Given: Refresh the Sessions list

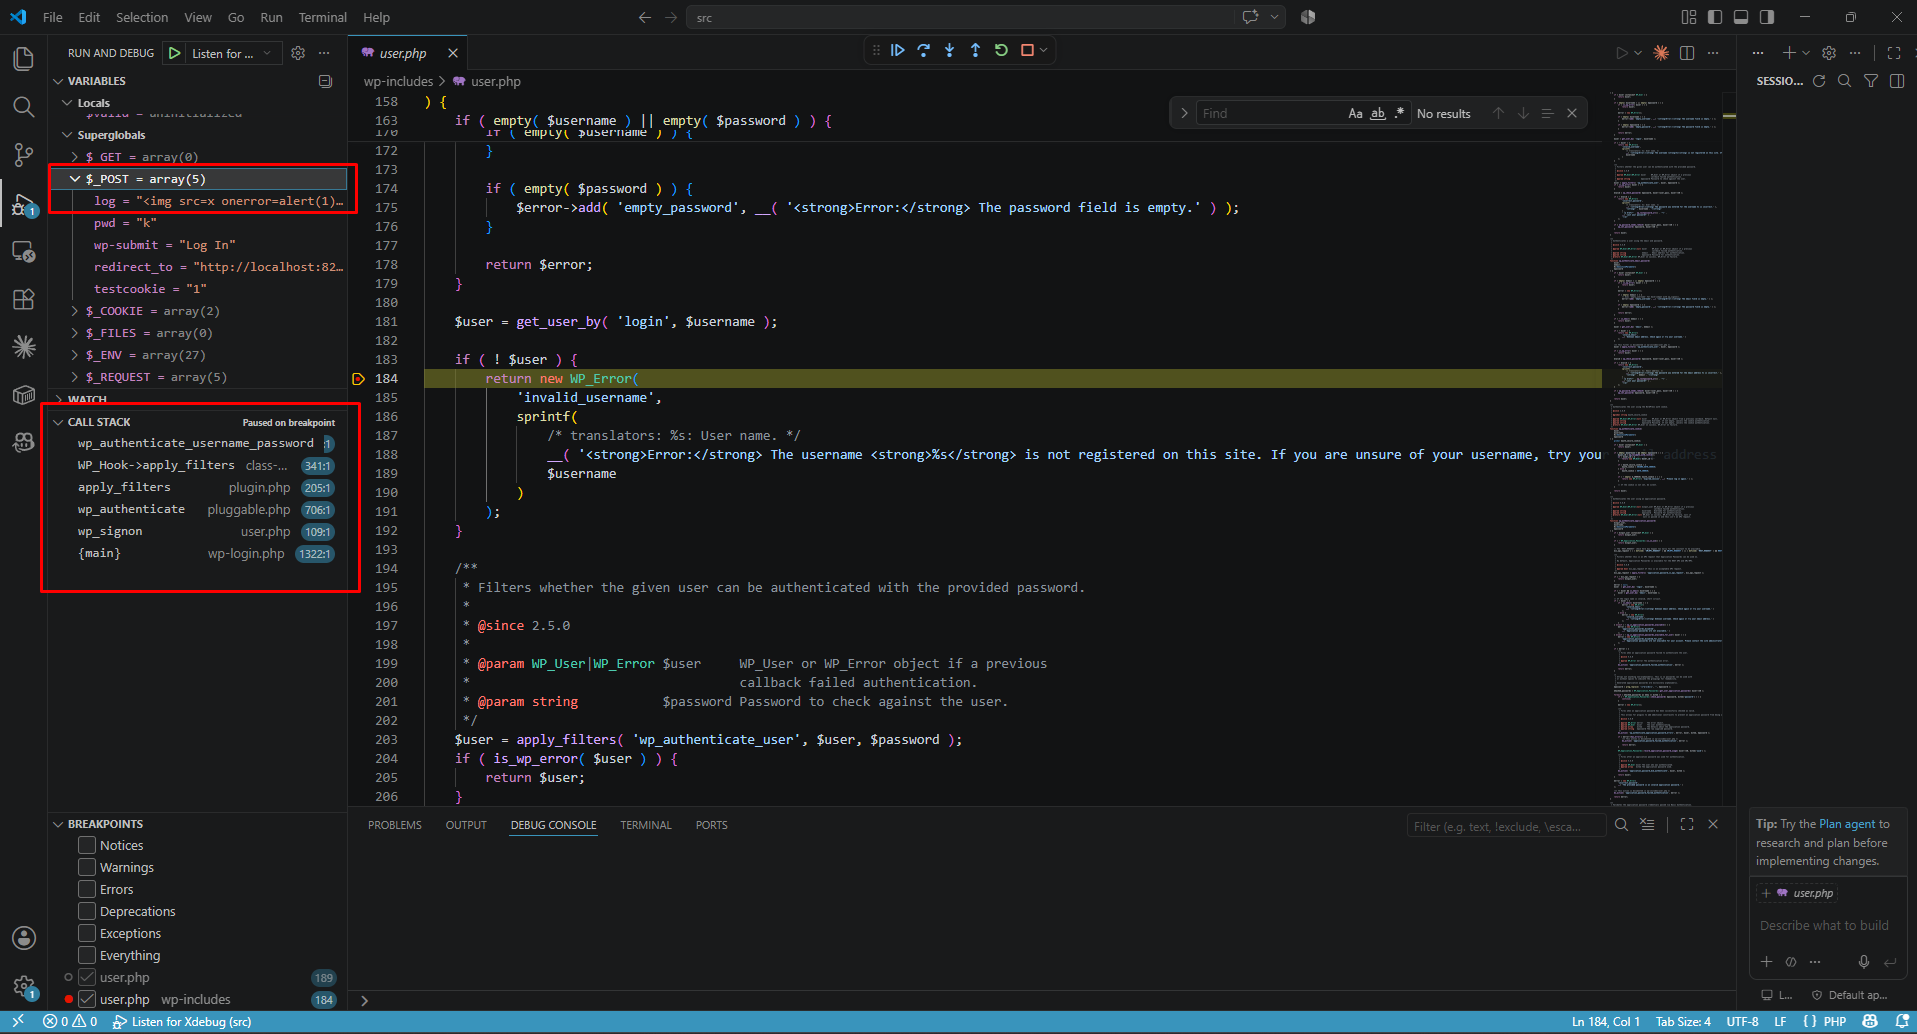Looking at the screenshot, I should click(x=1819, y=81).
